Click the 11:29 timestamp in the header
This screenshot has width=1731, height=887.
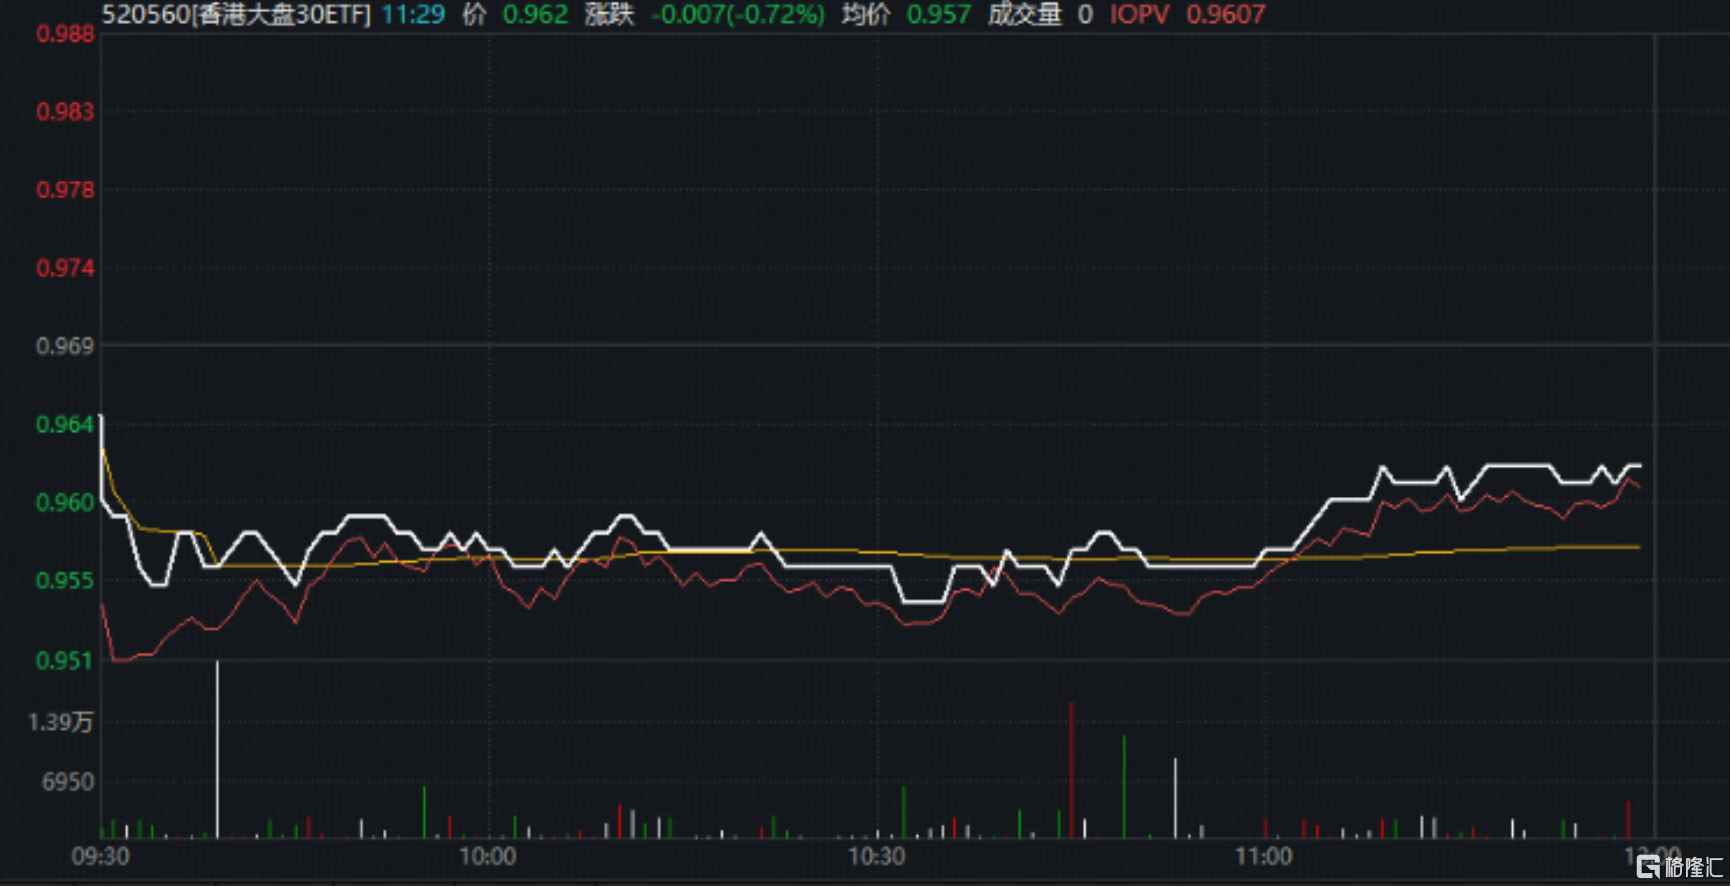[413, 15]
